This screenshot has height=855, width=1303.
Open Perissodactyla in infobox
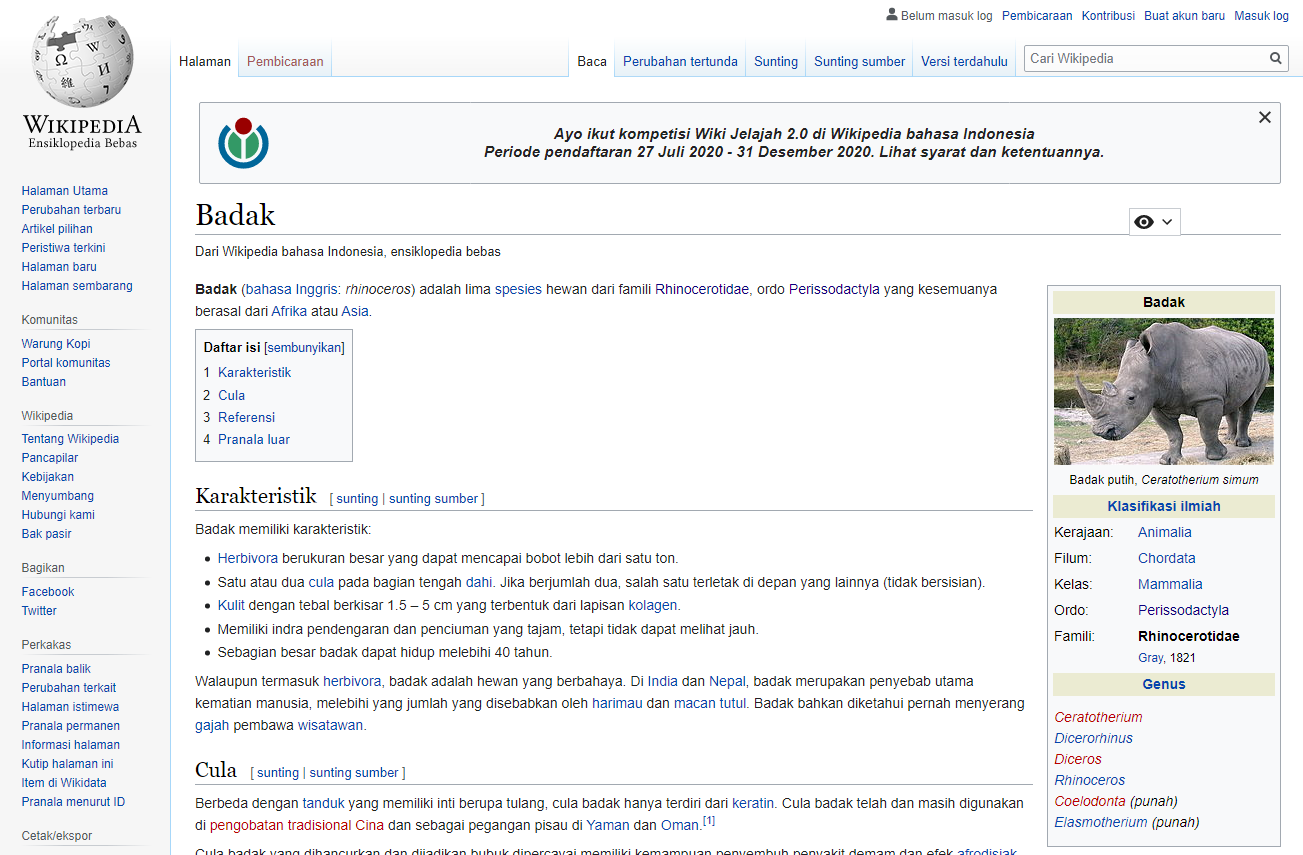(x=1184, y=611)
